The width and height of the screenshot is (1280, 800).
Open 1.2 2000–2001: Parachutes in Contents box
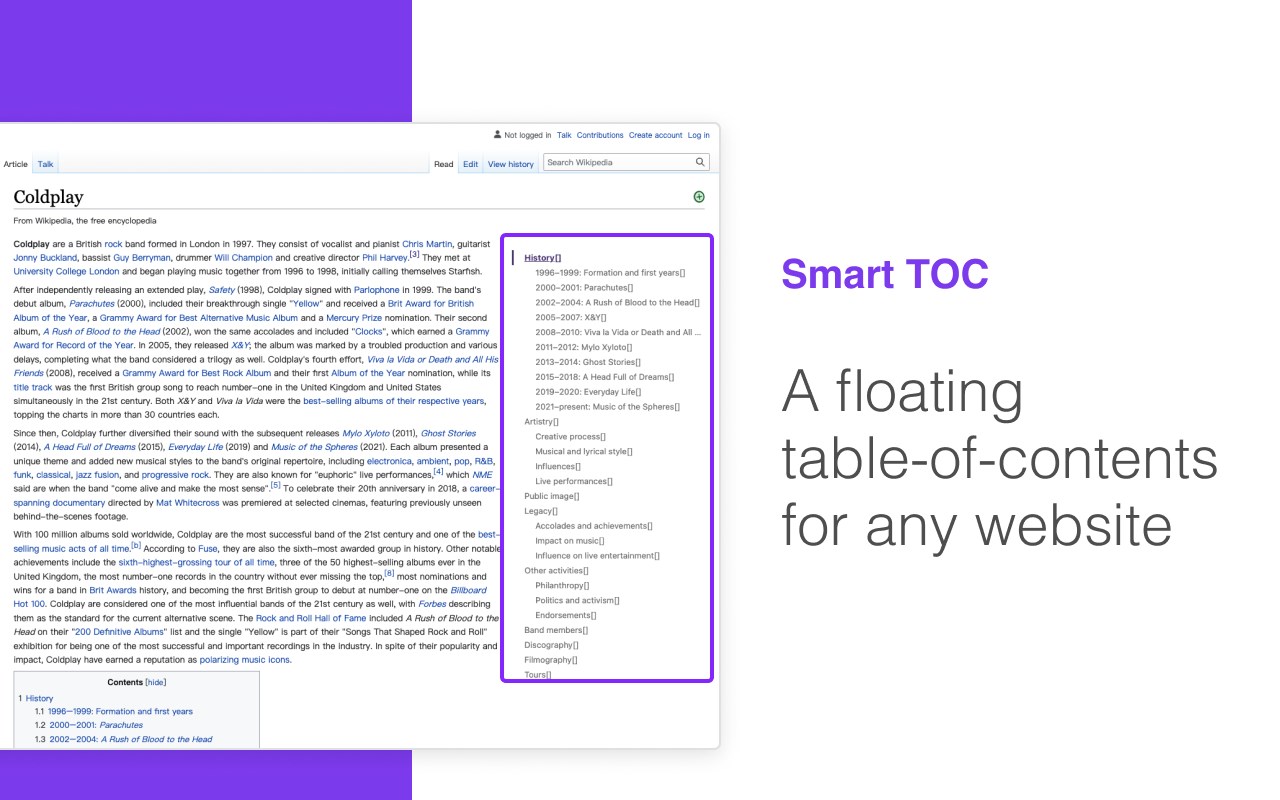click(x=89, y=725)
